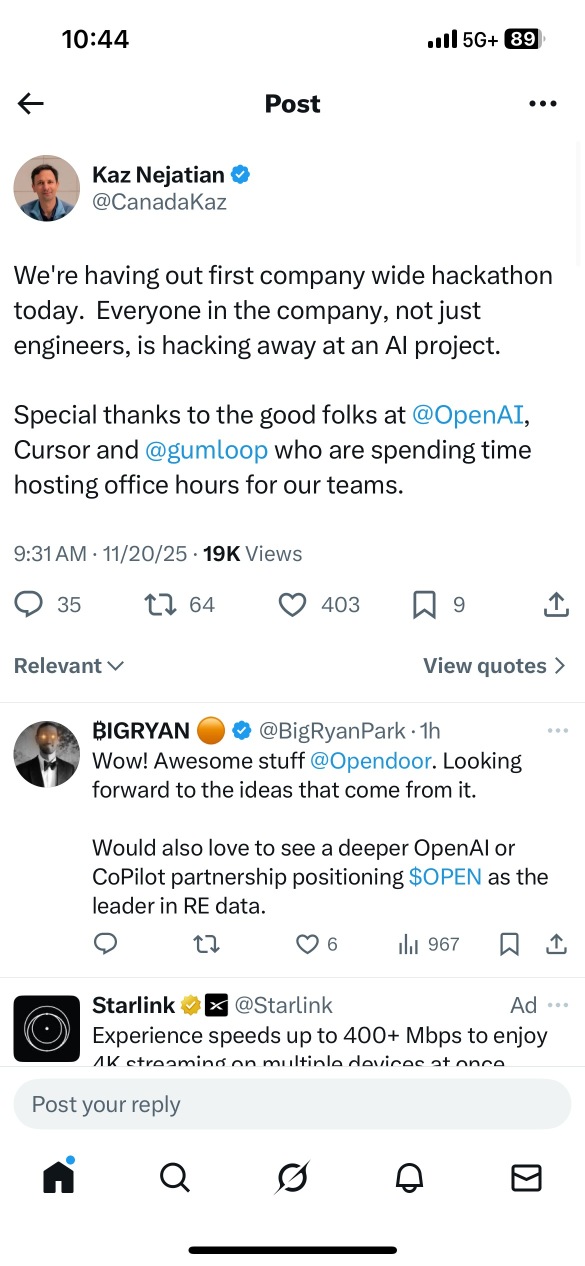
Task: Reply to main post via comment icon
Action: [x=30, y=604]
